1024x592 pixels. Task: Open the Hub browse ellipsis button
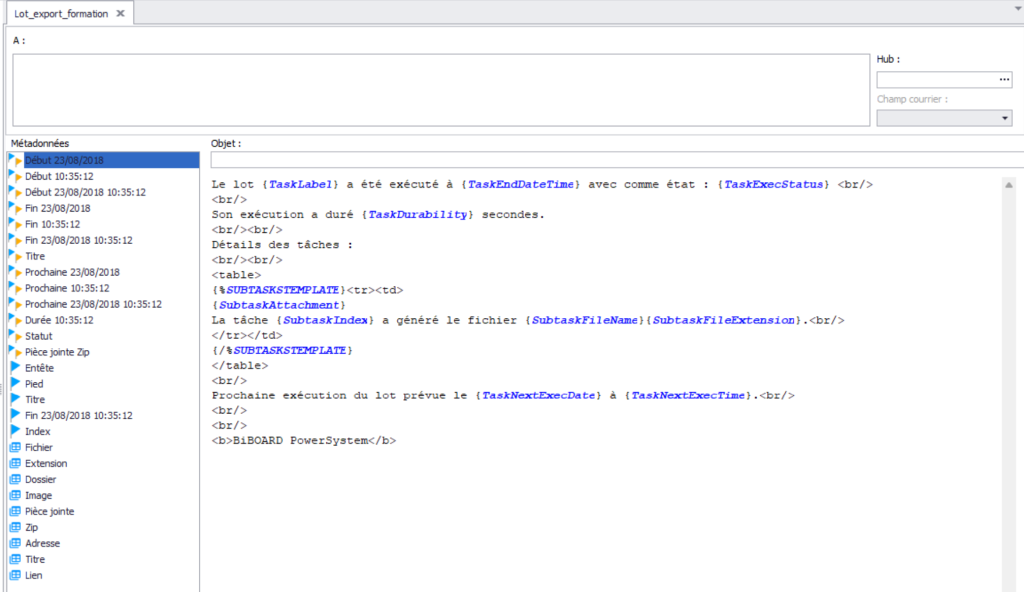click(x=1004, y=79)
